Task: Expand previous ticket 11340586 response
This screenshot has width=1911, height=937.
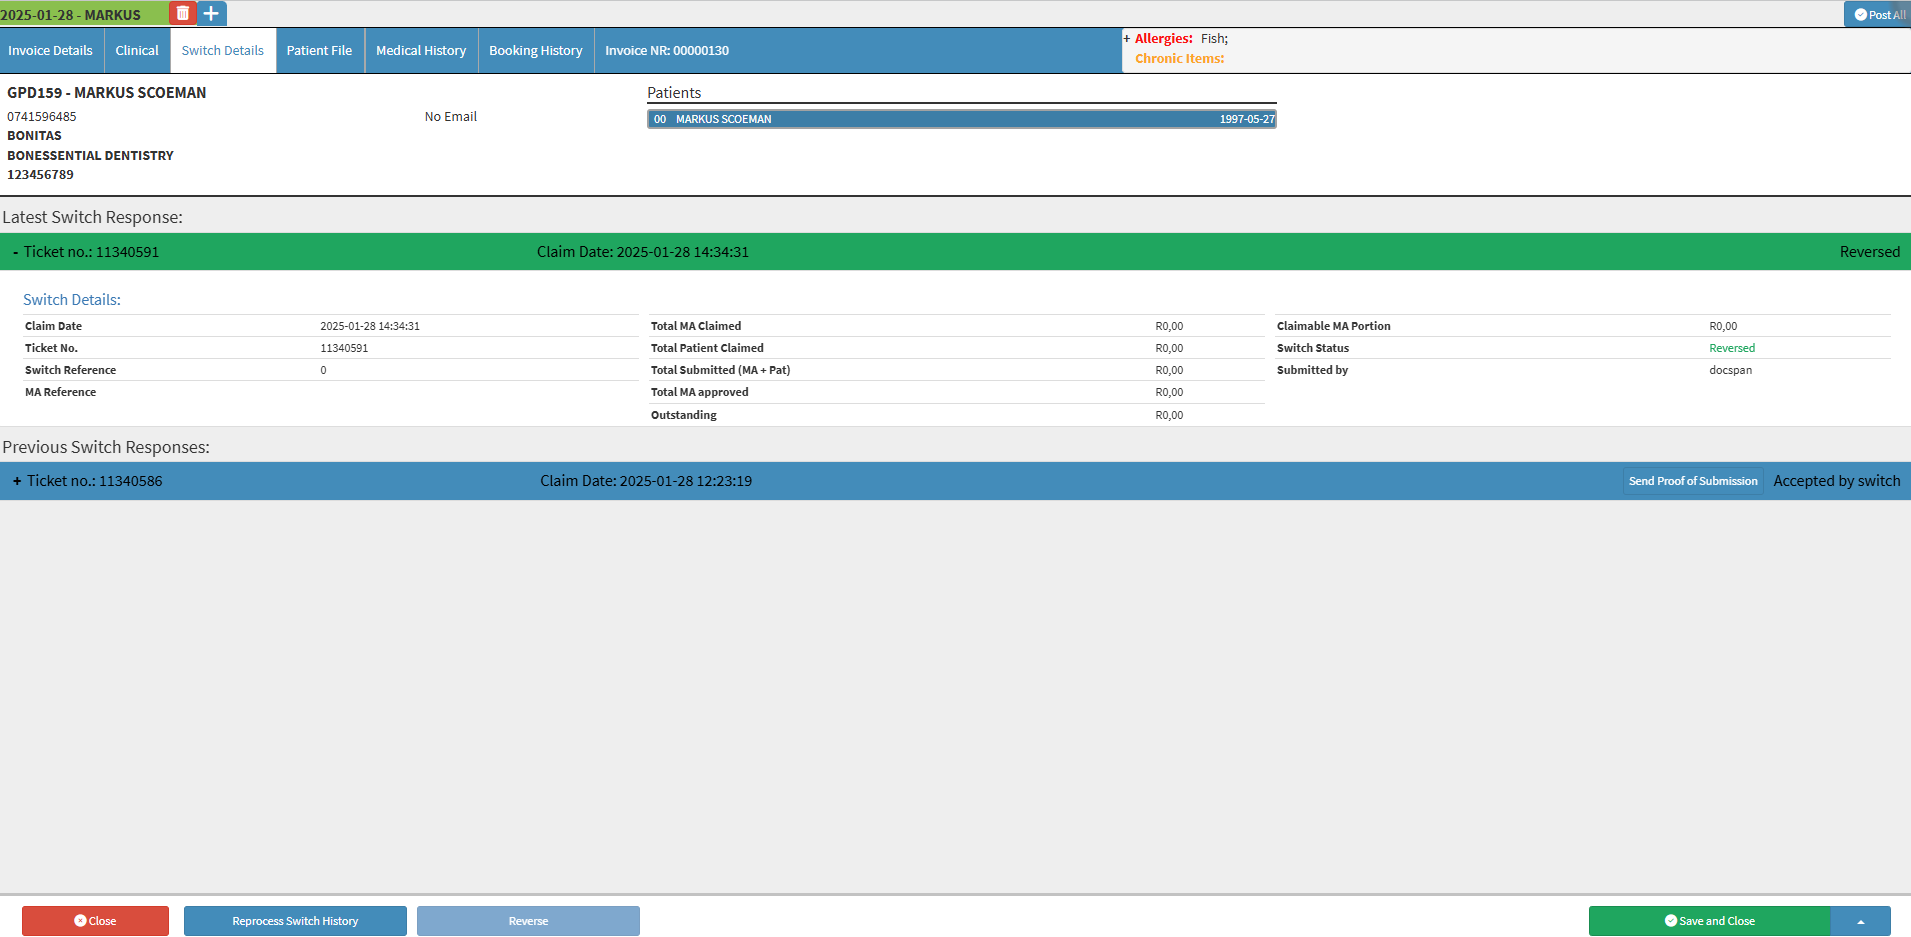Action: pos(17,481)
